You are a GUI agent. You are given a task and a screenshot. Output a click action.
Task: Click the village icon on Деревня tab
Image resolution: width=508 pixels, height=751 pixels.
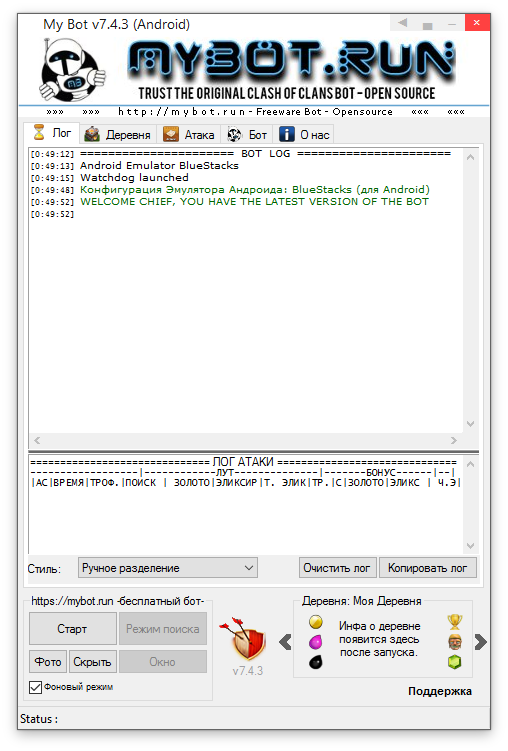click(92, 135)
